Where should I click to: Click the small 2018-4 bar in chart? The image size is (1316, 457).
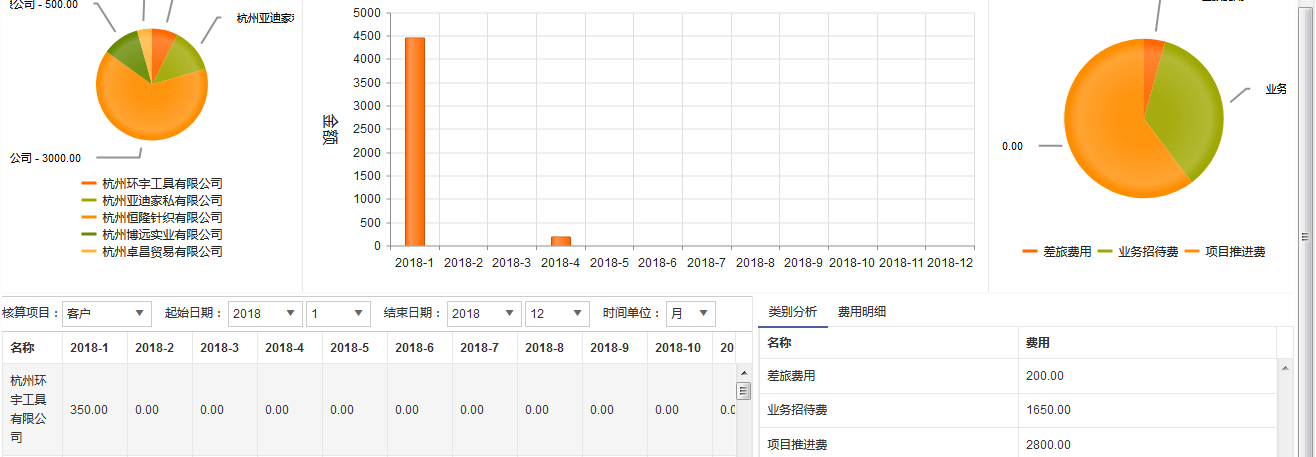(561, 241)
